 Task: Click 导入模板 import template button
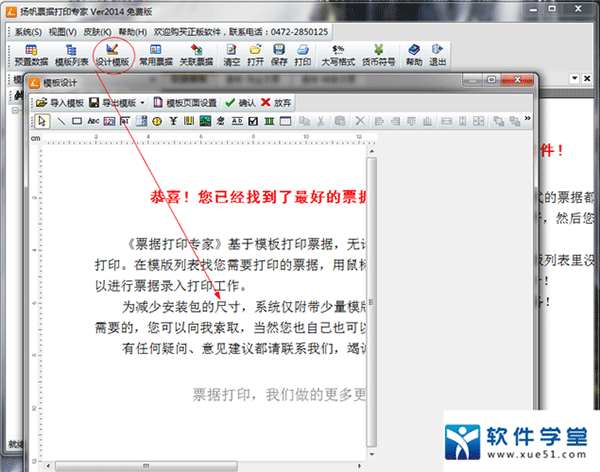[60, 103]
